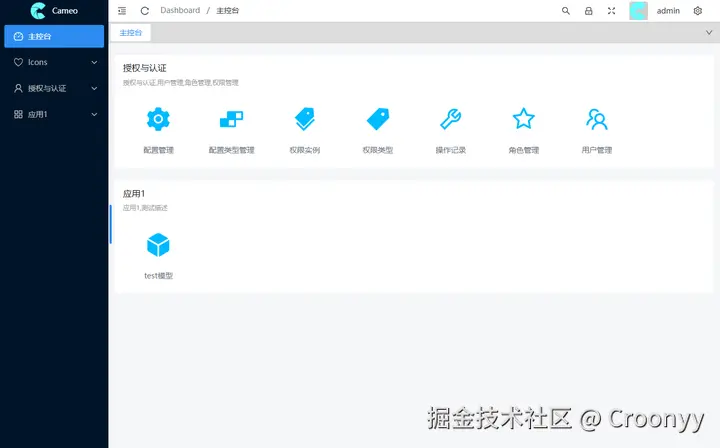Image resolution: width=720 pixels, height=448 pixels.
Task: Click the 配置管理 label
Action: (x=158, y=150)
